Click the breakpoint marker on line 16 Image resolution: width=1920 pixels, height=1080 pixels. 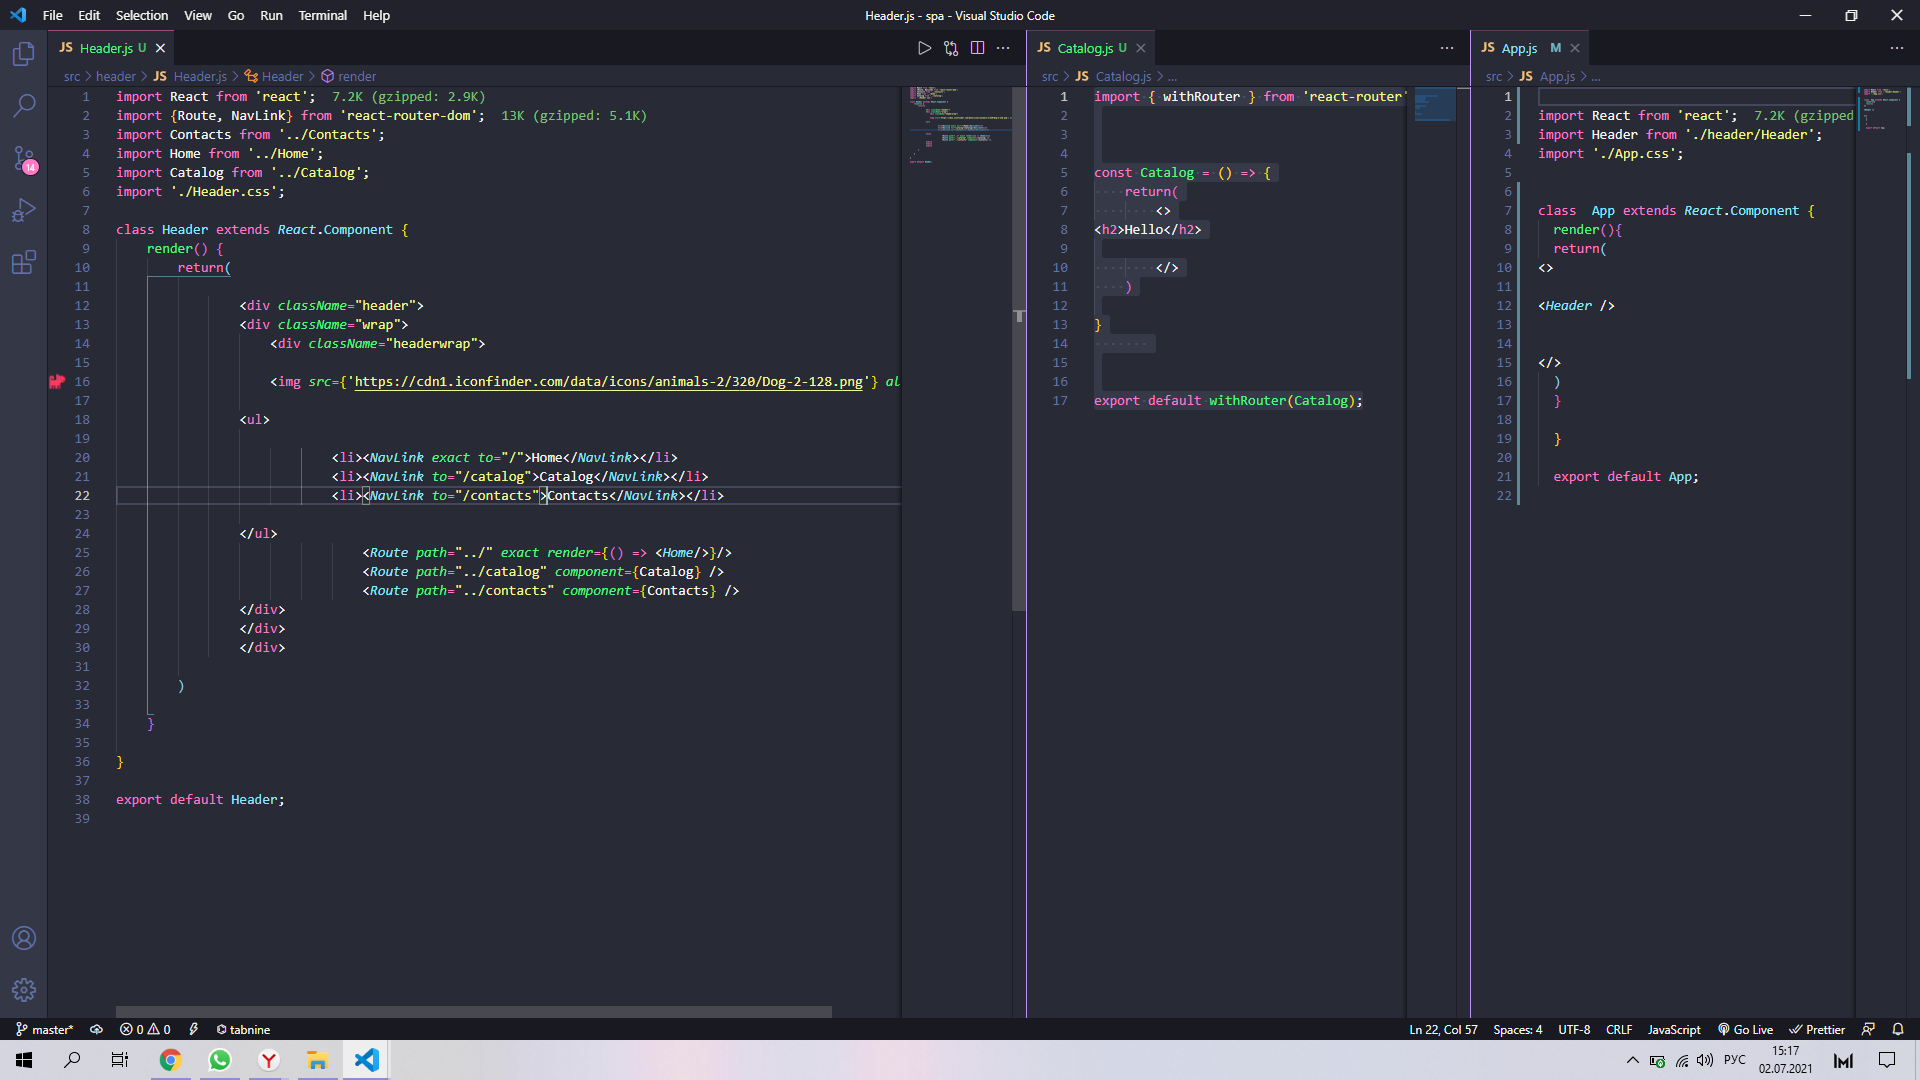(x=57, y=382)
